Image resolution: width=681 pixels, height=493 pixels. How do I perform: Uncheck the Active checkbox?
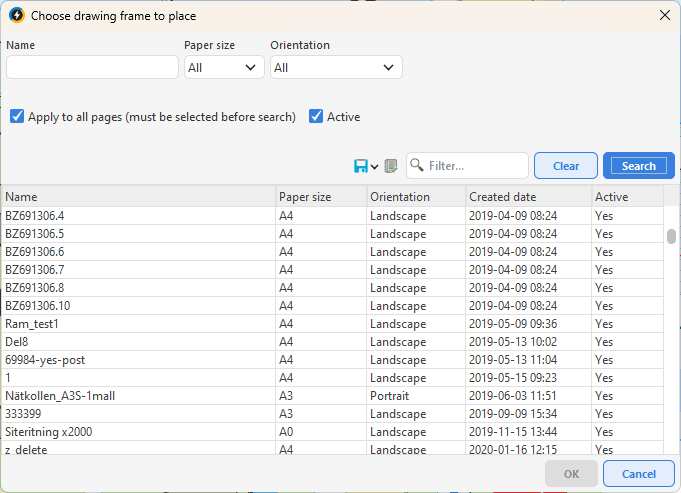[316, 117]
